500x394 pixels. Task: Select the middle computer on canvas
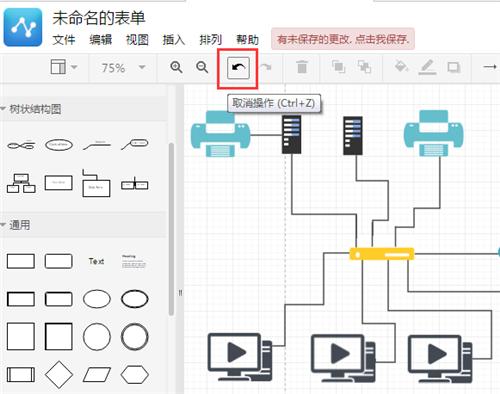click(343, 358)
